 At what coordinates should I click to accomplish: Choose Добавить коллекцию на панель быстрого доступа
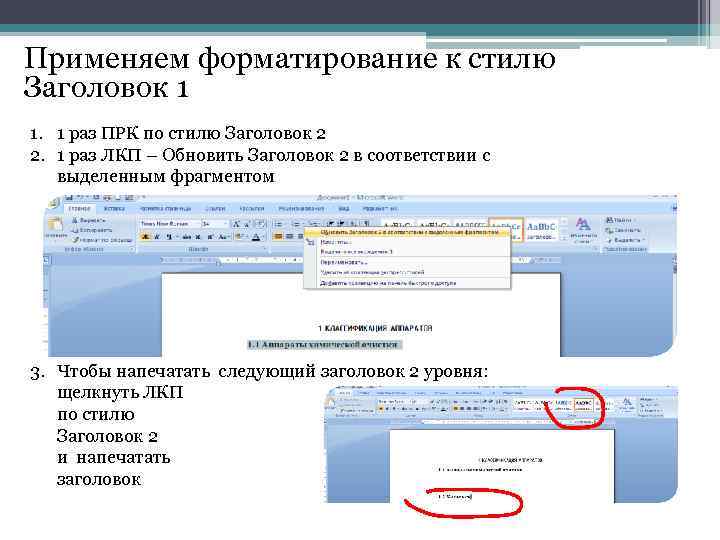409,283
